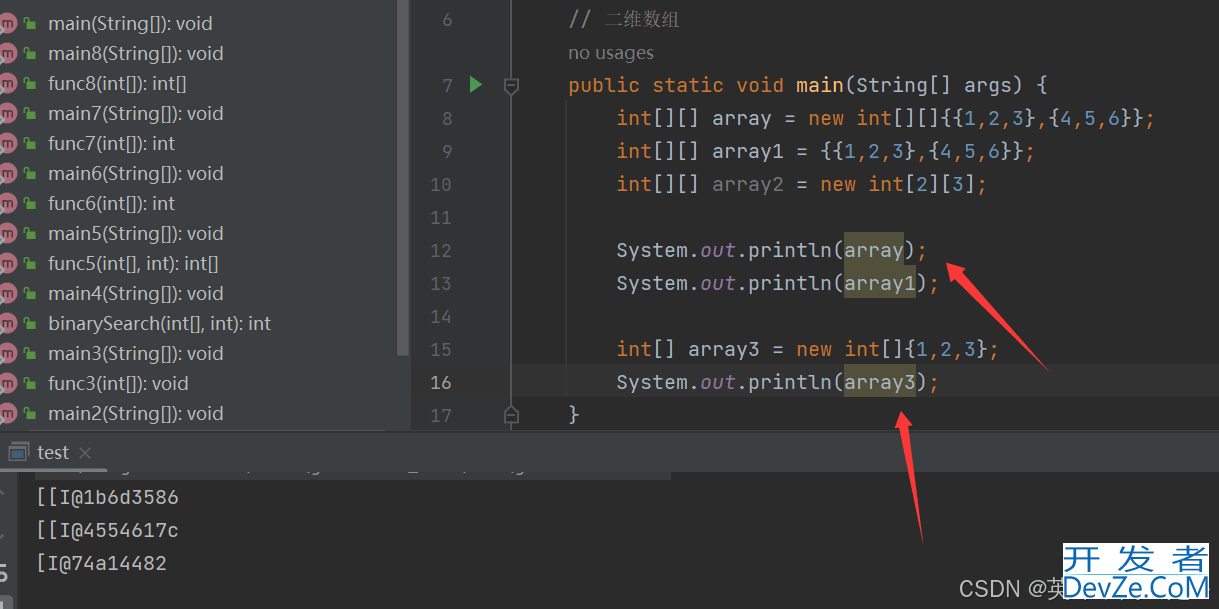This screenshot has width=1219, height=609.
Task: Select main4(String[]): void method
Action: point(136,293)
